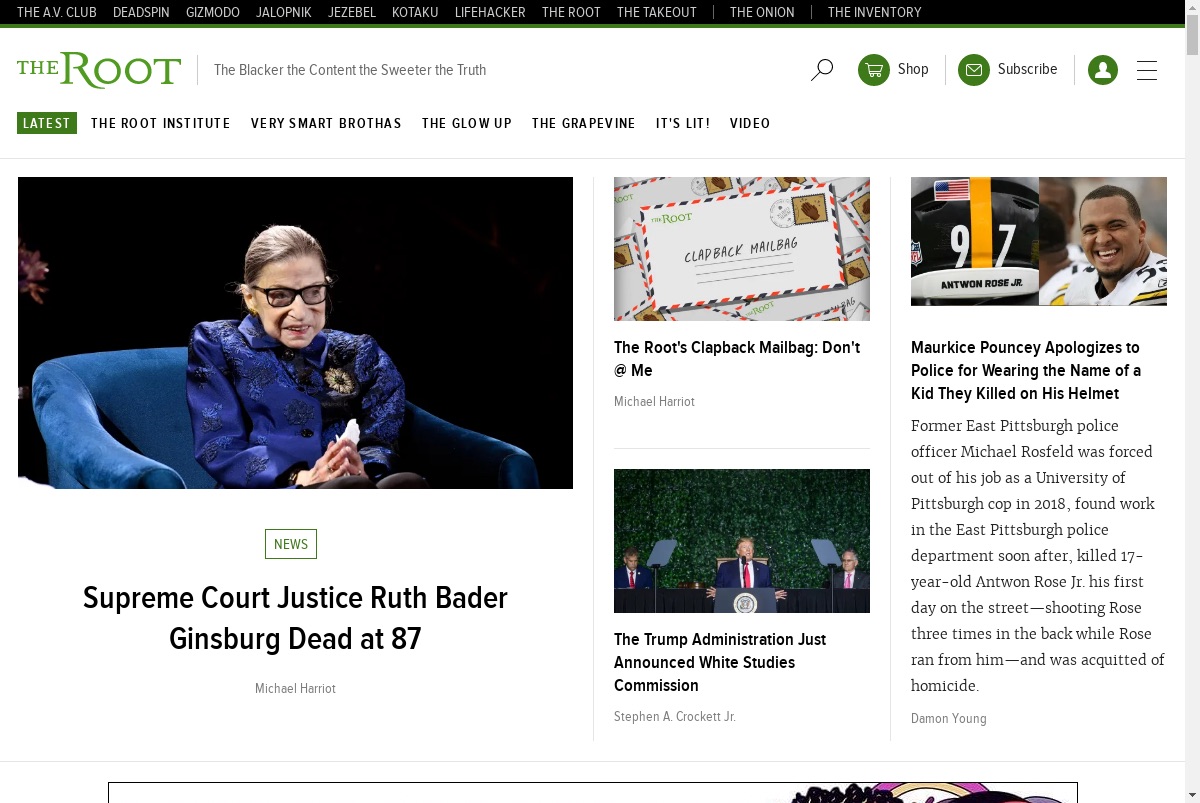Click the Subscribe label
The width and height of the screenshot is (1200, 803).
tap(1027, 69)
